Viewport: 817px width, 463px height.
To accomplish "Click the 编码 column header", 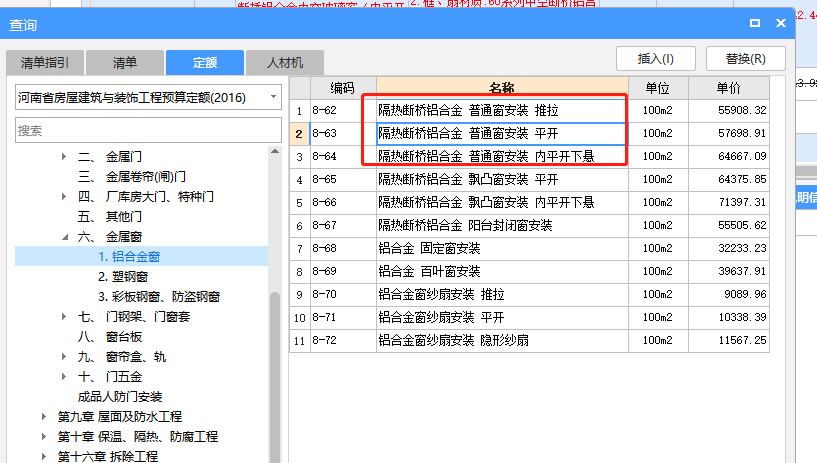I will (343, 88).
